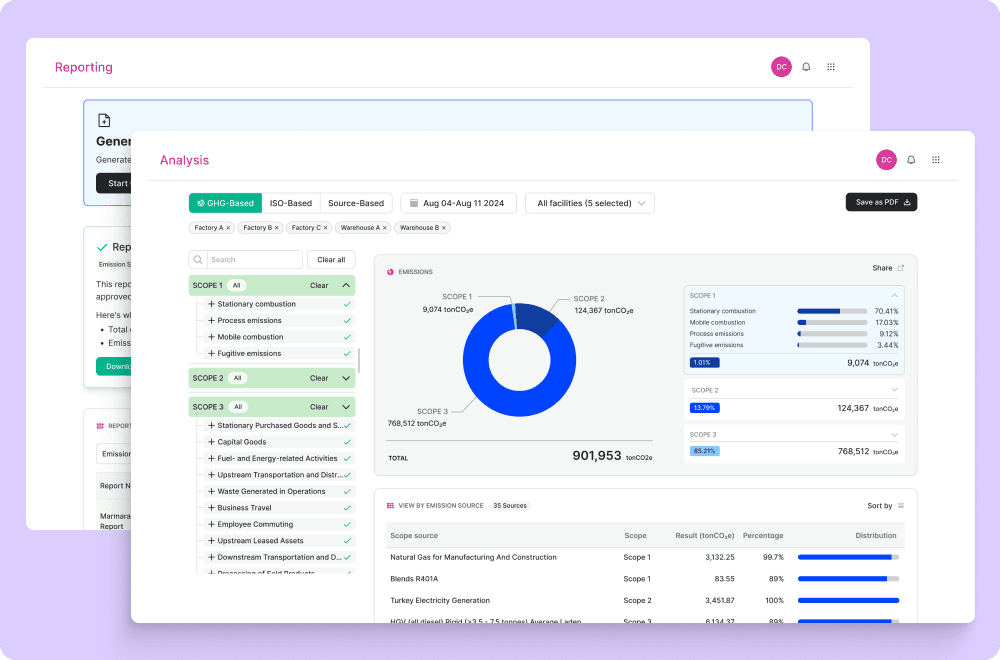Screen dimensions: 1000x660
Task: Click the plus icon beside Capital Goods
Action: (x=211, y=442)
